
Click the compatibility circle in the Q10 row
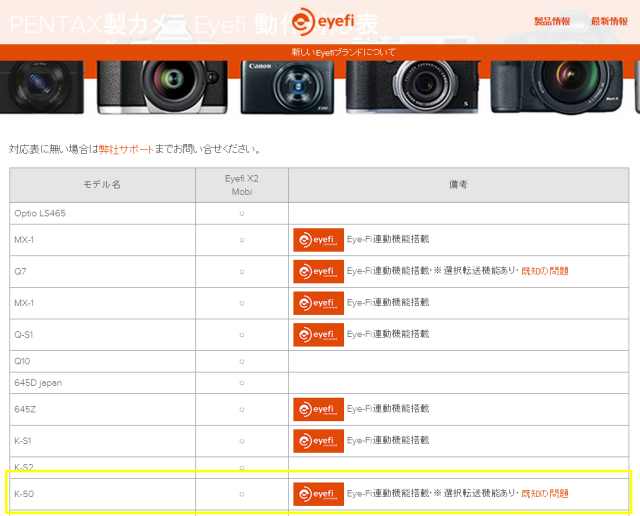tap(242, 361)
